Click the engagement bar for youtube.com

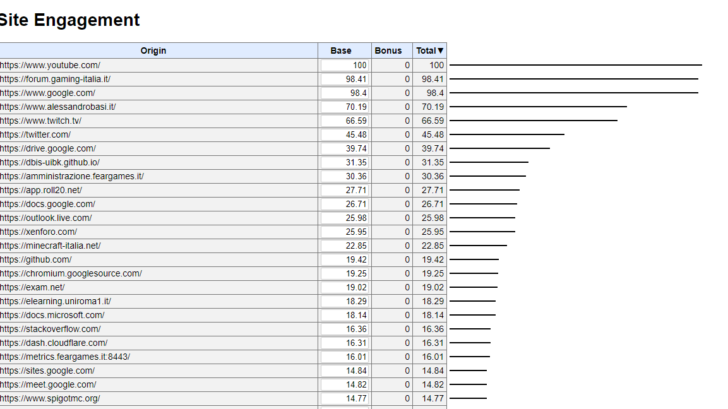click(x=576, y=65)
